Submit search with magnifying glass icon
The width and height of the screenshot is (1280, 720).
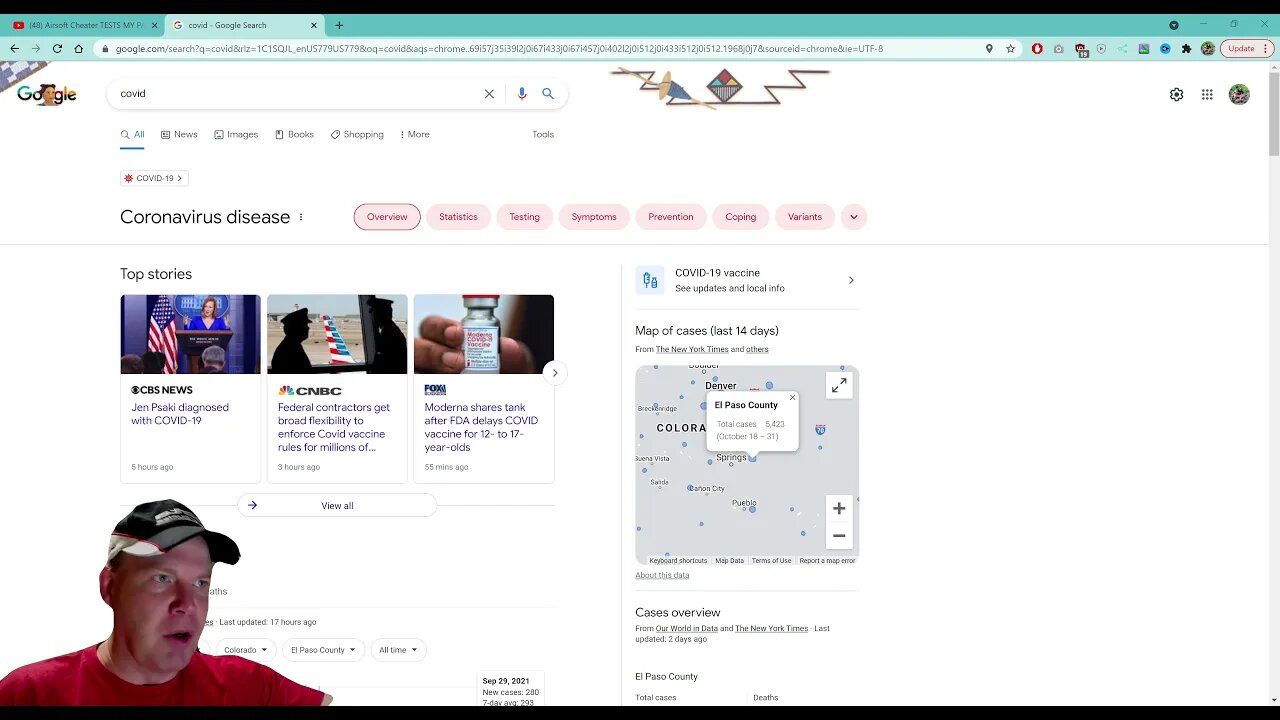pyautogui.click(x=548, y=94)
